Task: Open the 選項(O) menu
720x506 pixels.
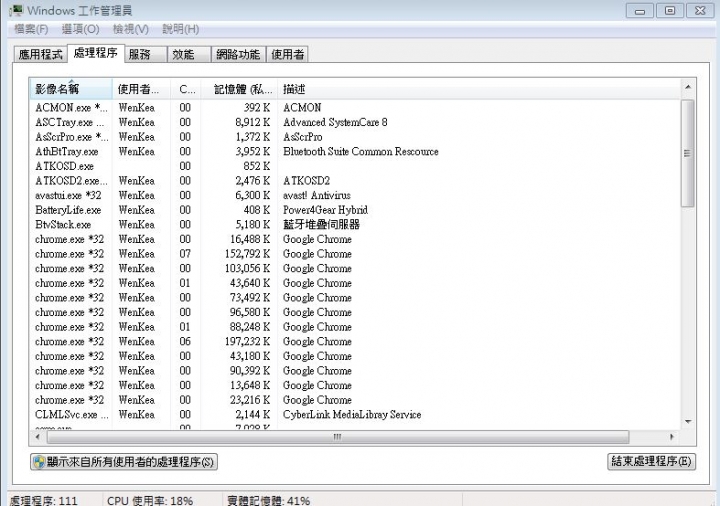Action: tap(80, 29)
